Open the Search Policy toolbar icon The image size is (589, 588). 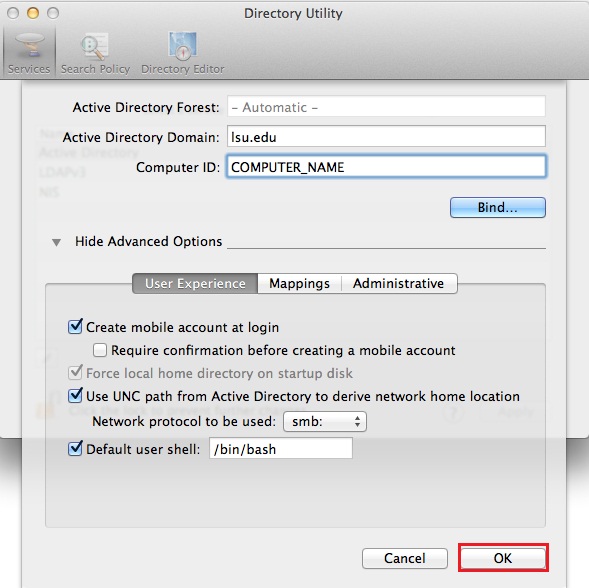coord(95,53)
